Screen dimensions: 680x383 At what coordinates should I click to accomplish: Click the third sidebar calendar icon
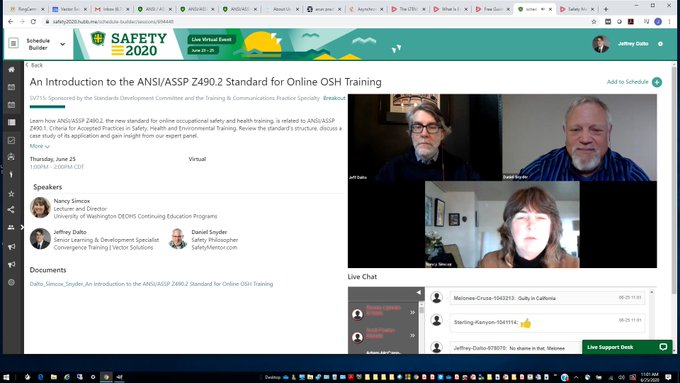[12, 105]
